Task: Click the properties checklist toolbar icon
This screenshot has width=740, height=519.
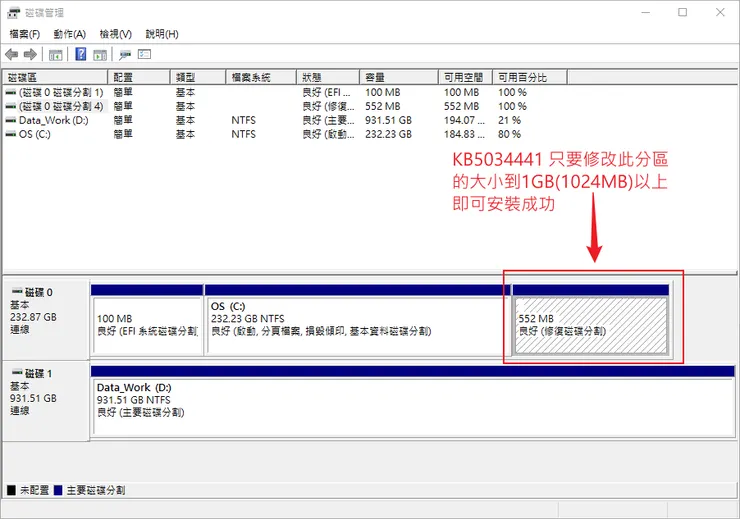Action: pyautogui.click(x=144, y=54)
